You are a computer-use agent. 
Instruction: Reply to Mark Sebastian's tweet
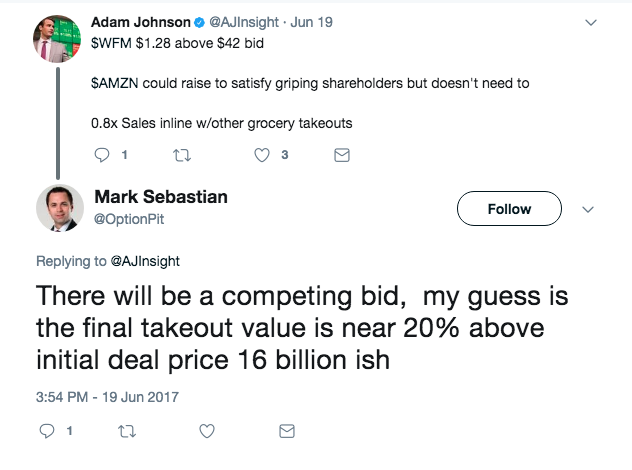click(x=47, y=431)
